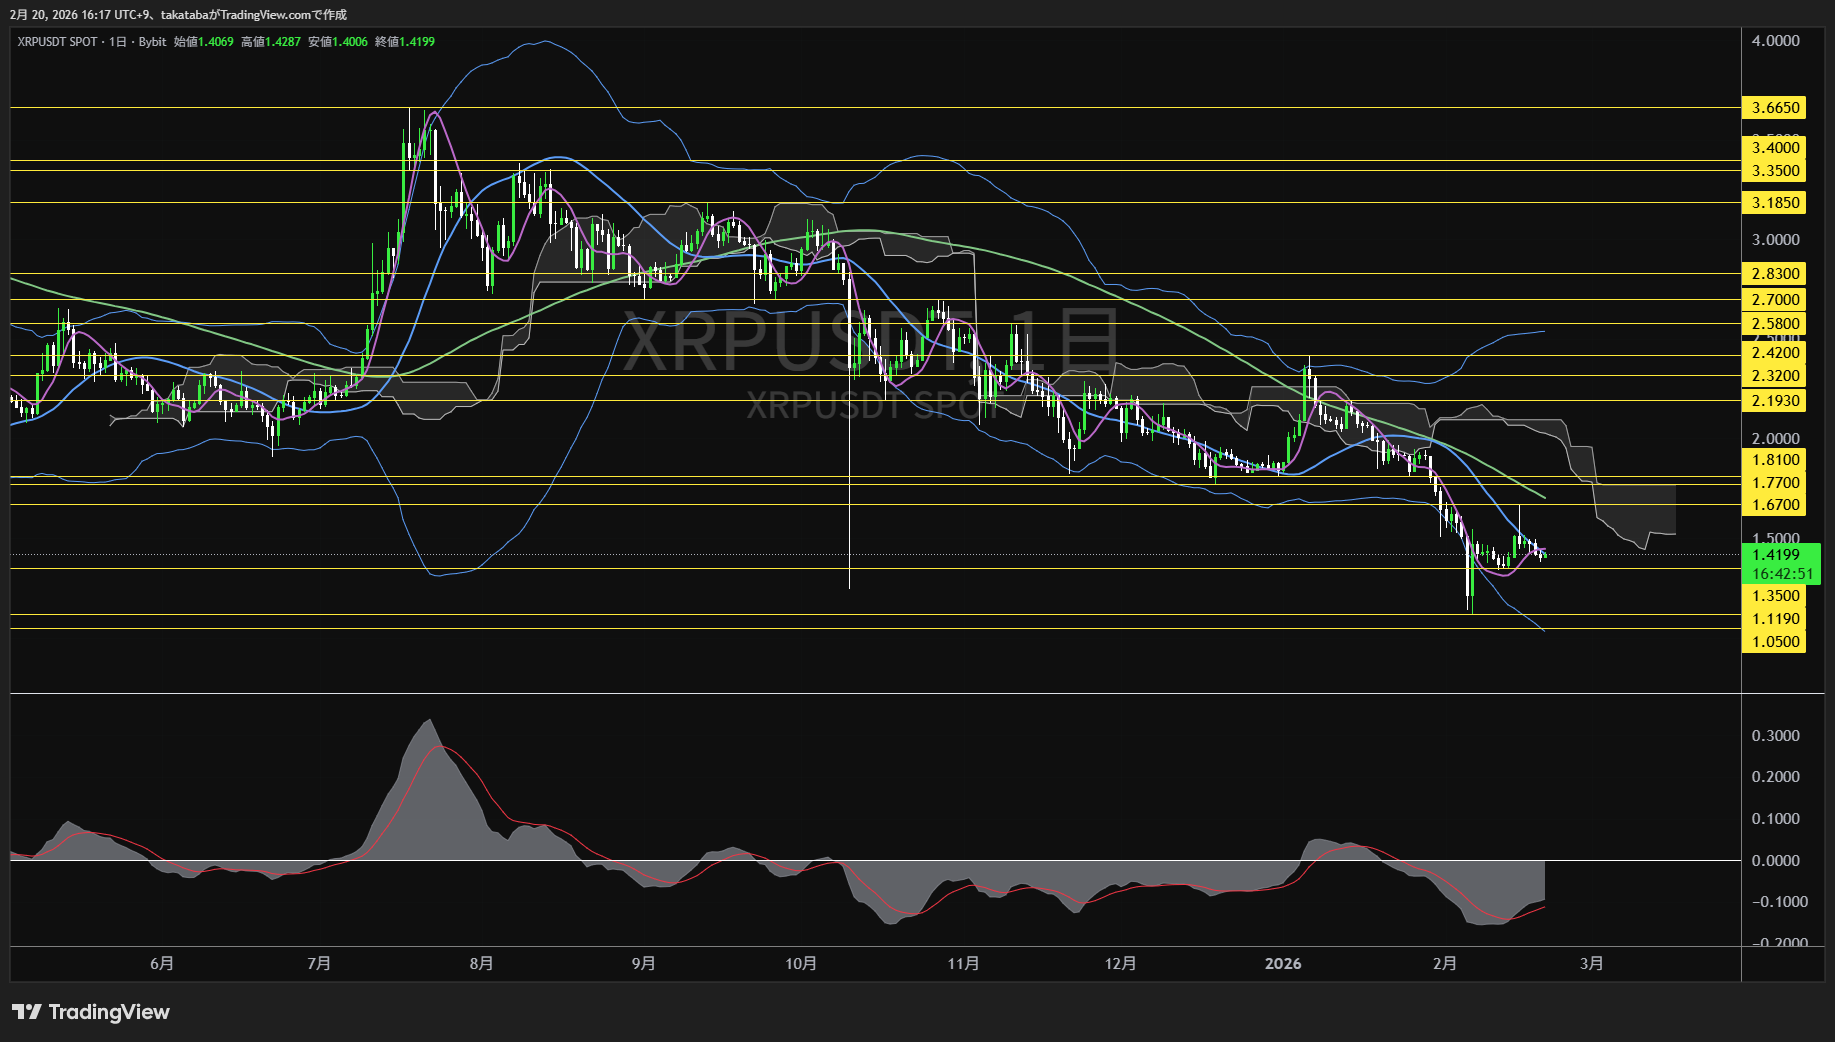Click the 3.1850 horizontal line price tag
Viewport: 1835px width, 1042px height.
tap(1775, 203)
